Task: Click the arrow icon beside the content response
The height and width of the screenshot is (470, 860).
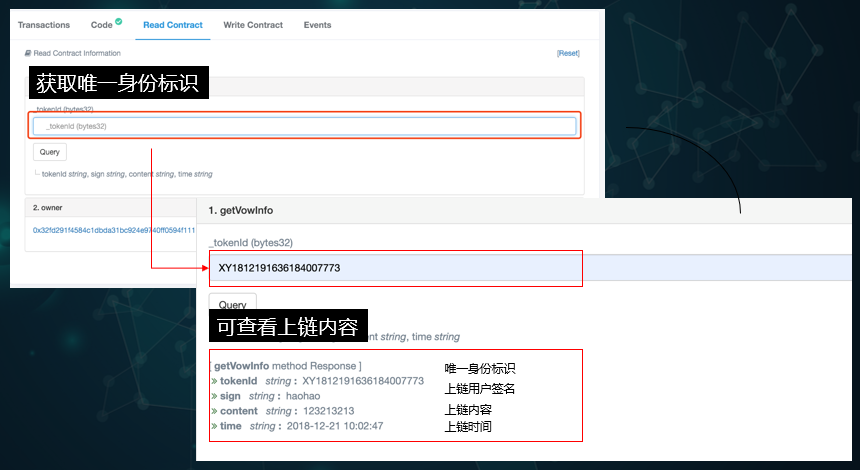Action: tap(214, 411)
